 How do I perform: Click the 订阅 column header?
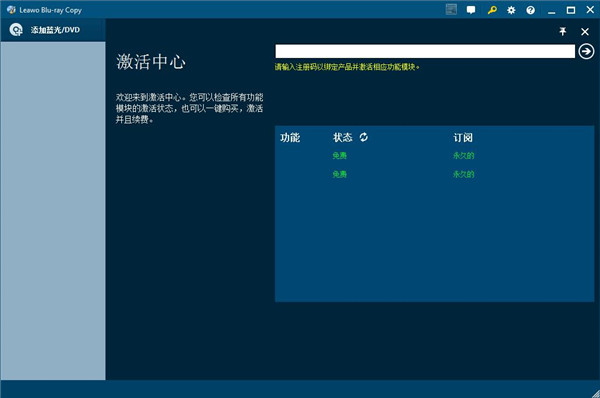(463, 137)
